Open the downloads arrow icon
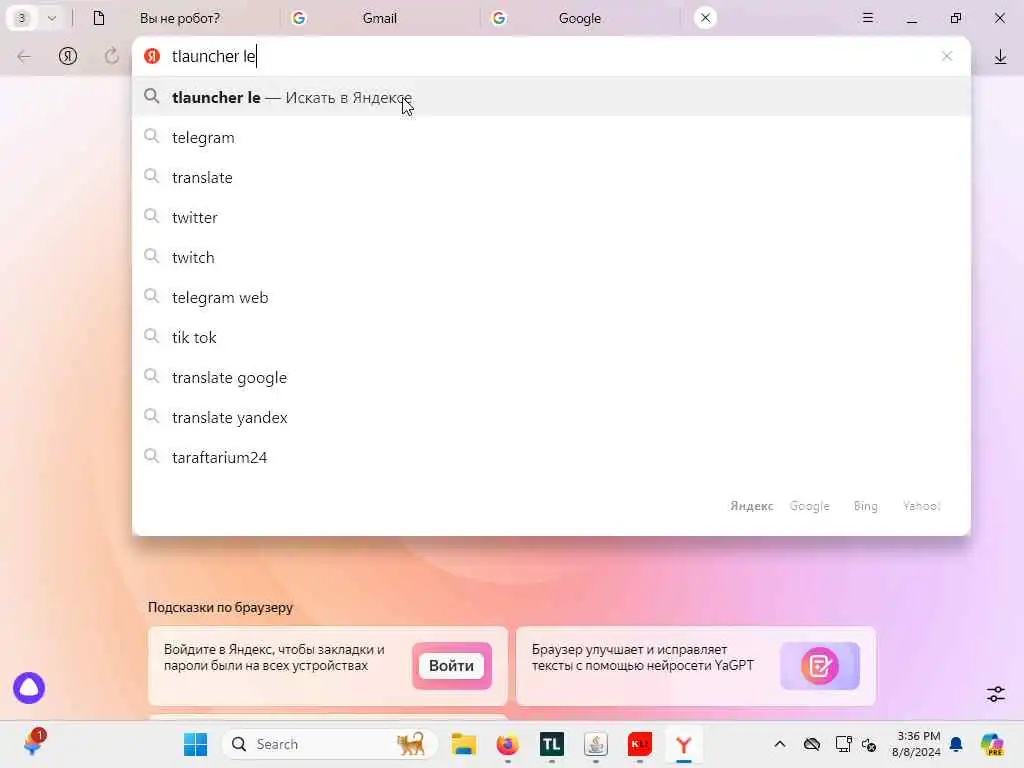Image resolution: width=1024 pixels, height=768 pixels. click(1000, 57)
